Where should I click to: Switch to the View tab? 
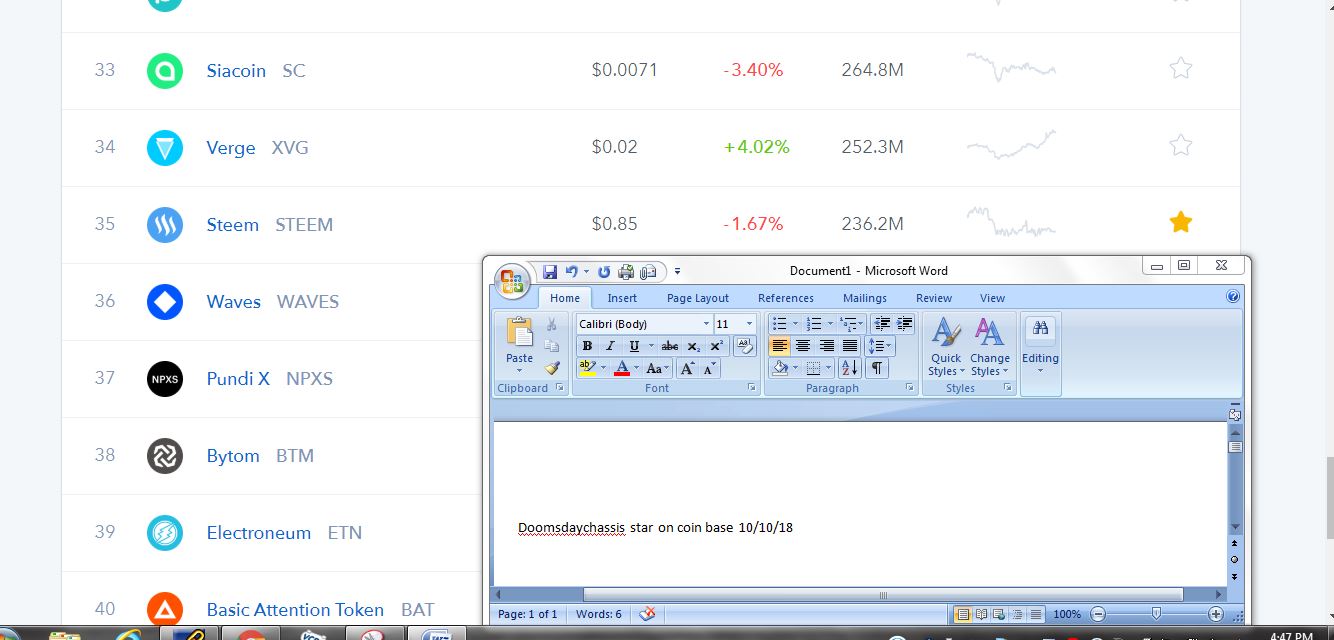tap(992, 298)
